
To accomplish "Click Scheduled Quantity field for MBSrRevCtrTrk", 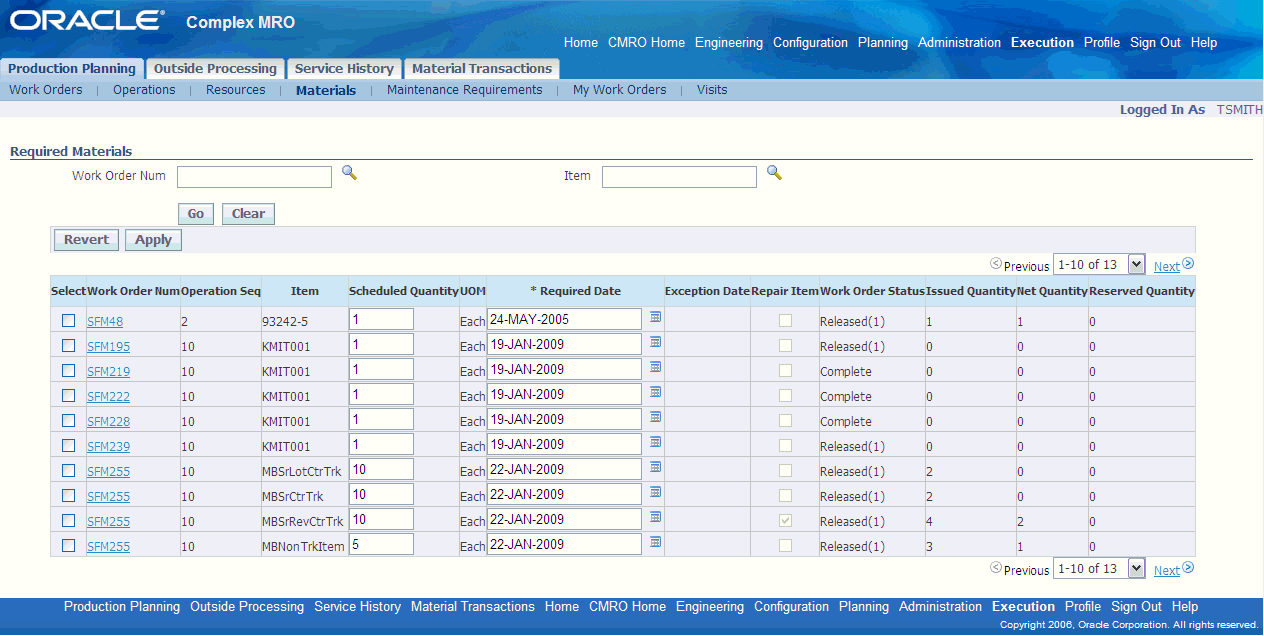I will [381, 519].
